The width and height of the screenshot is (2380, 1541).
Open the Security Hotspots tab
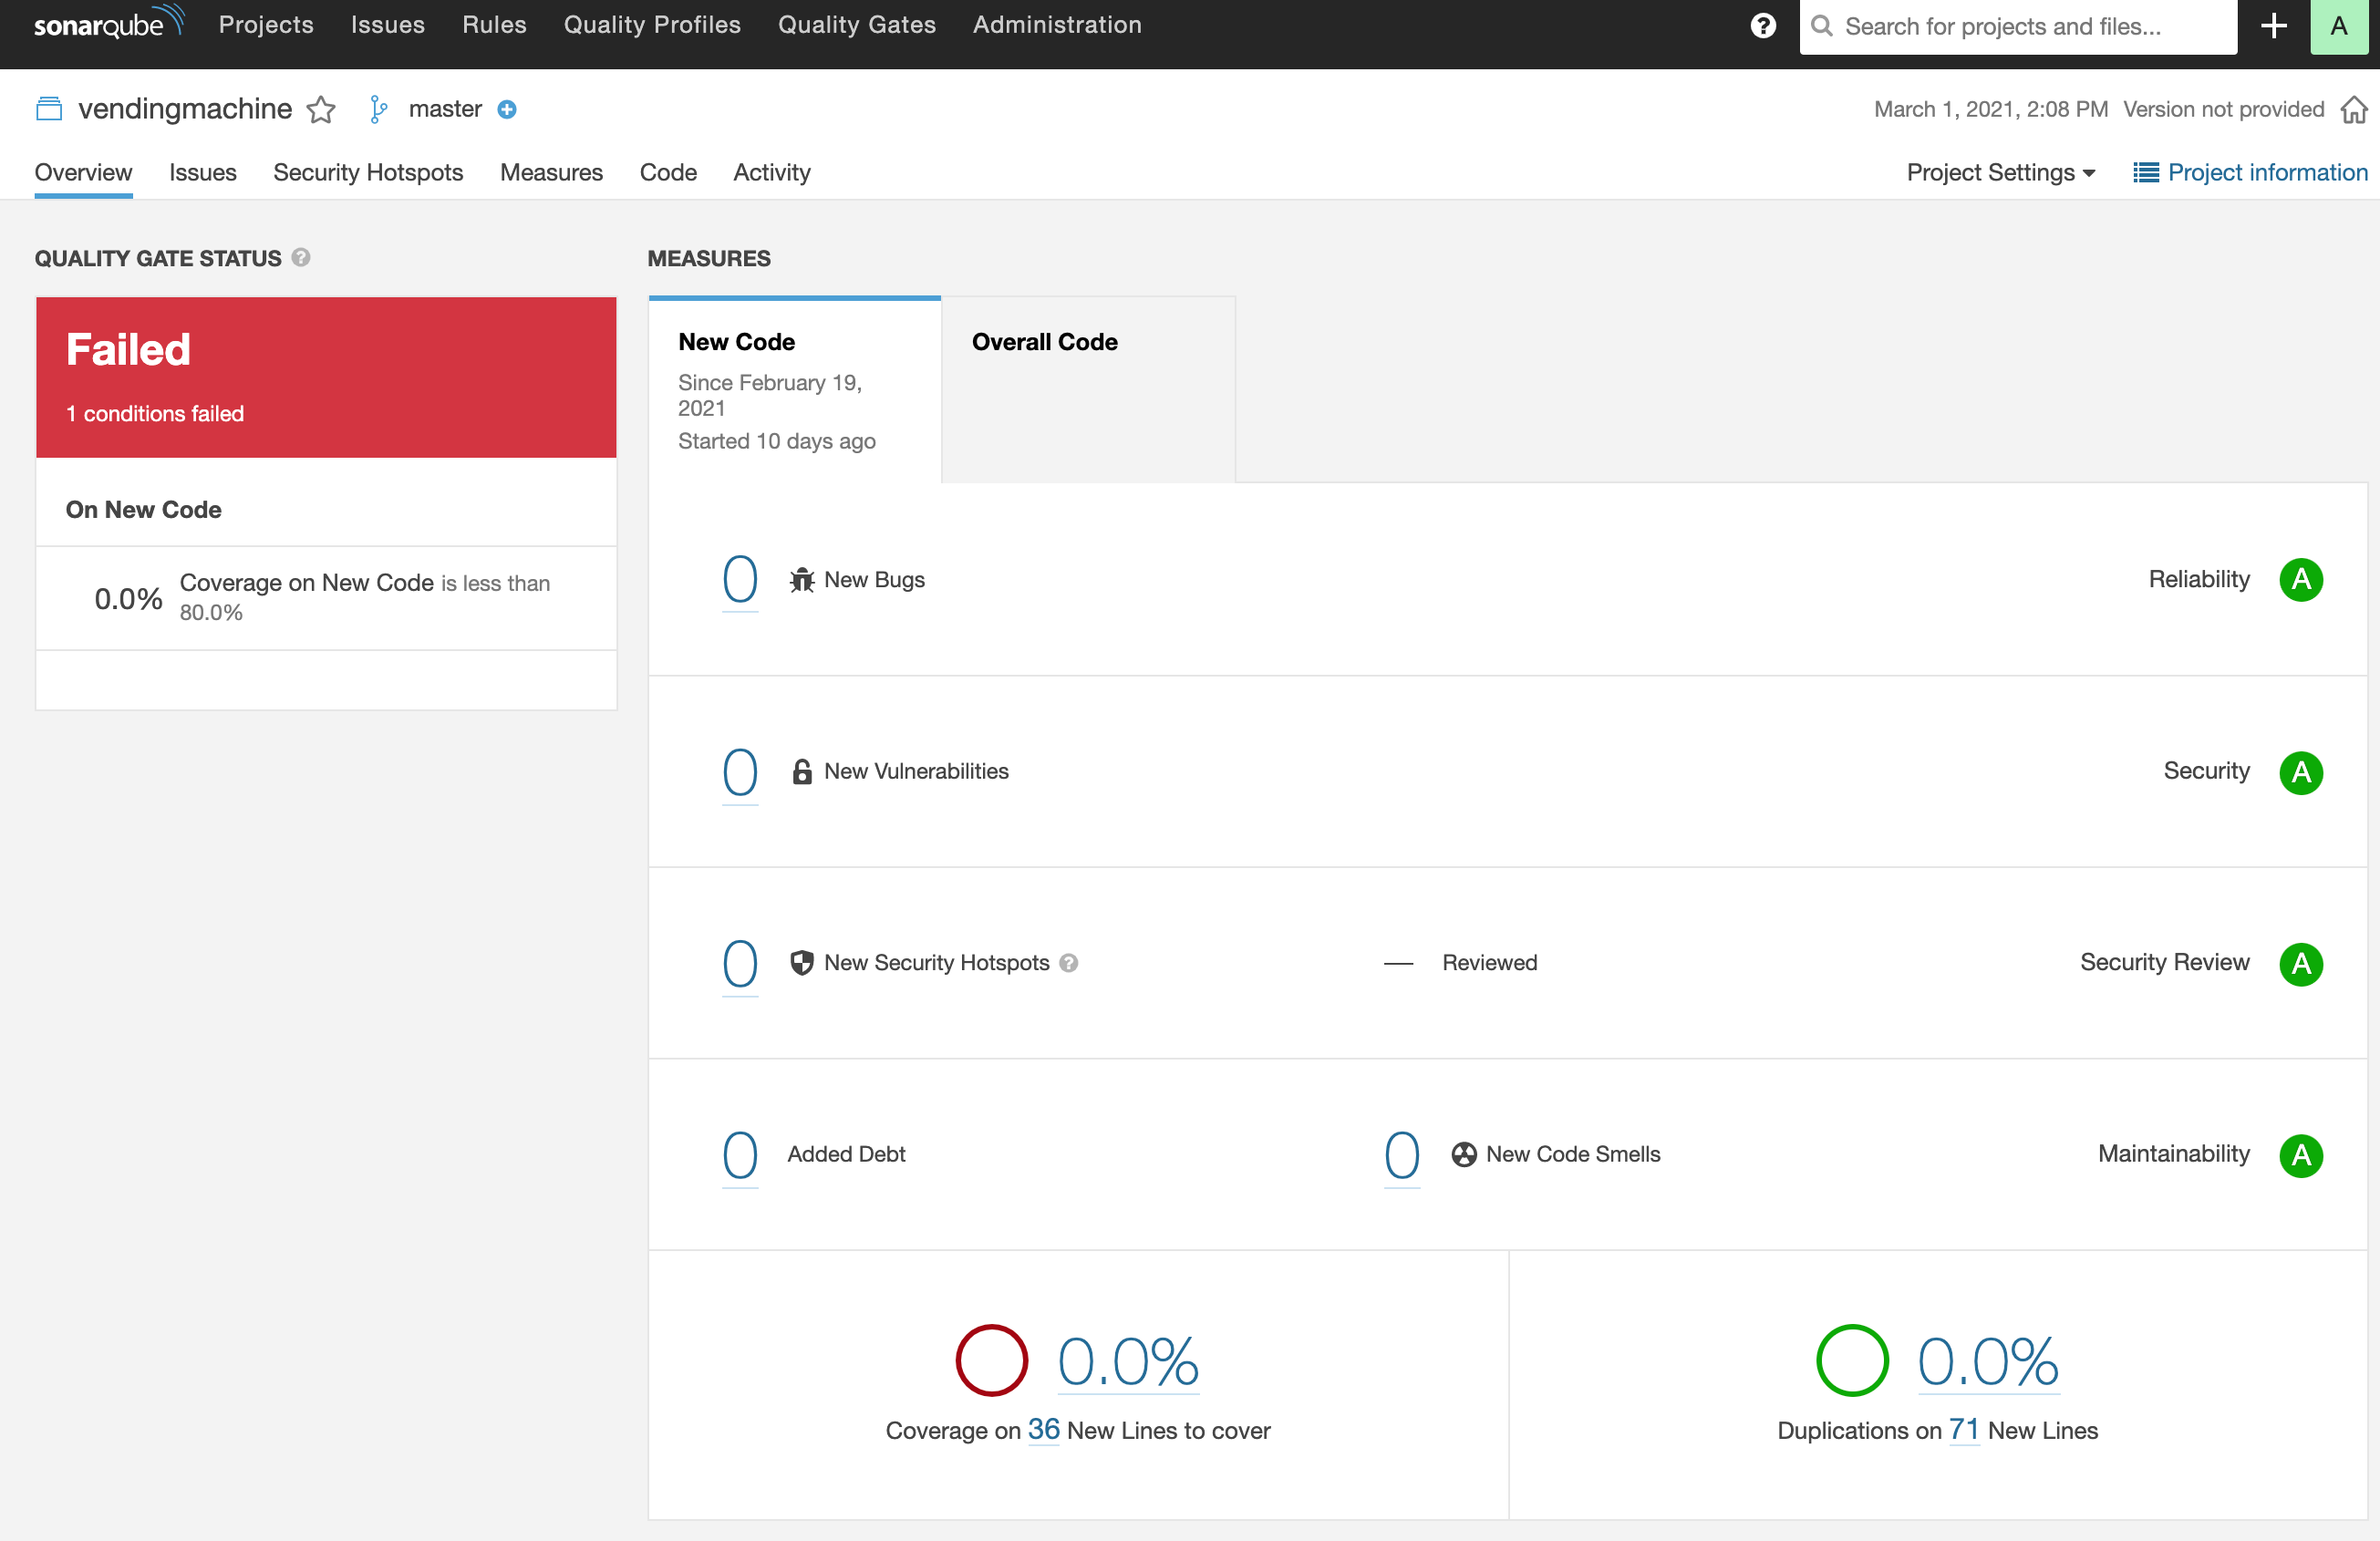click(x=368, y=173)
